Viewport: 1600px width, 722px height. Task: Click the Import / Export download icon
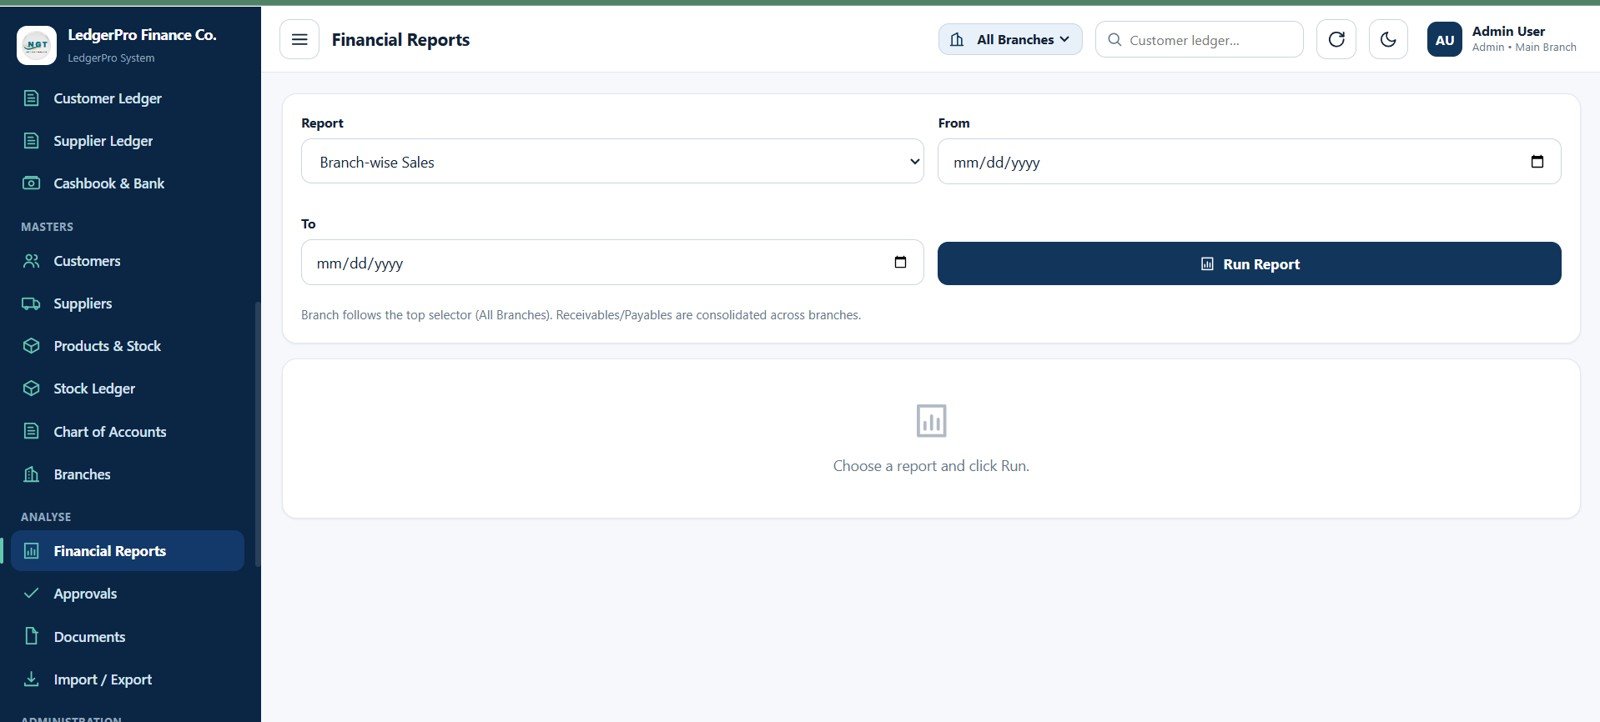(32, 679)
